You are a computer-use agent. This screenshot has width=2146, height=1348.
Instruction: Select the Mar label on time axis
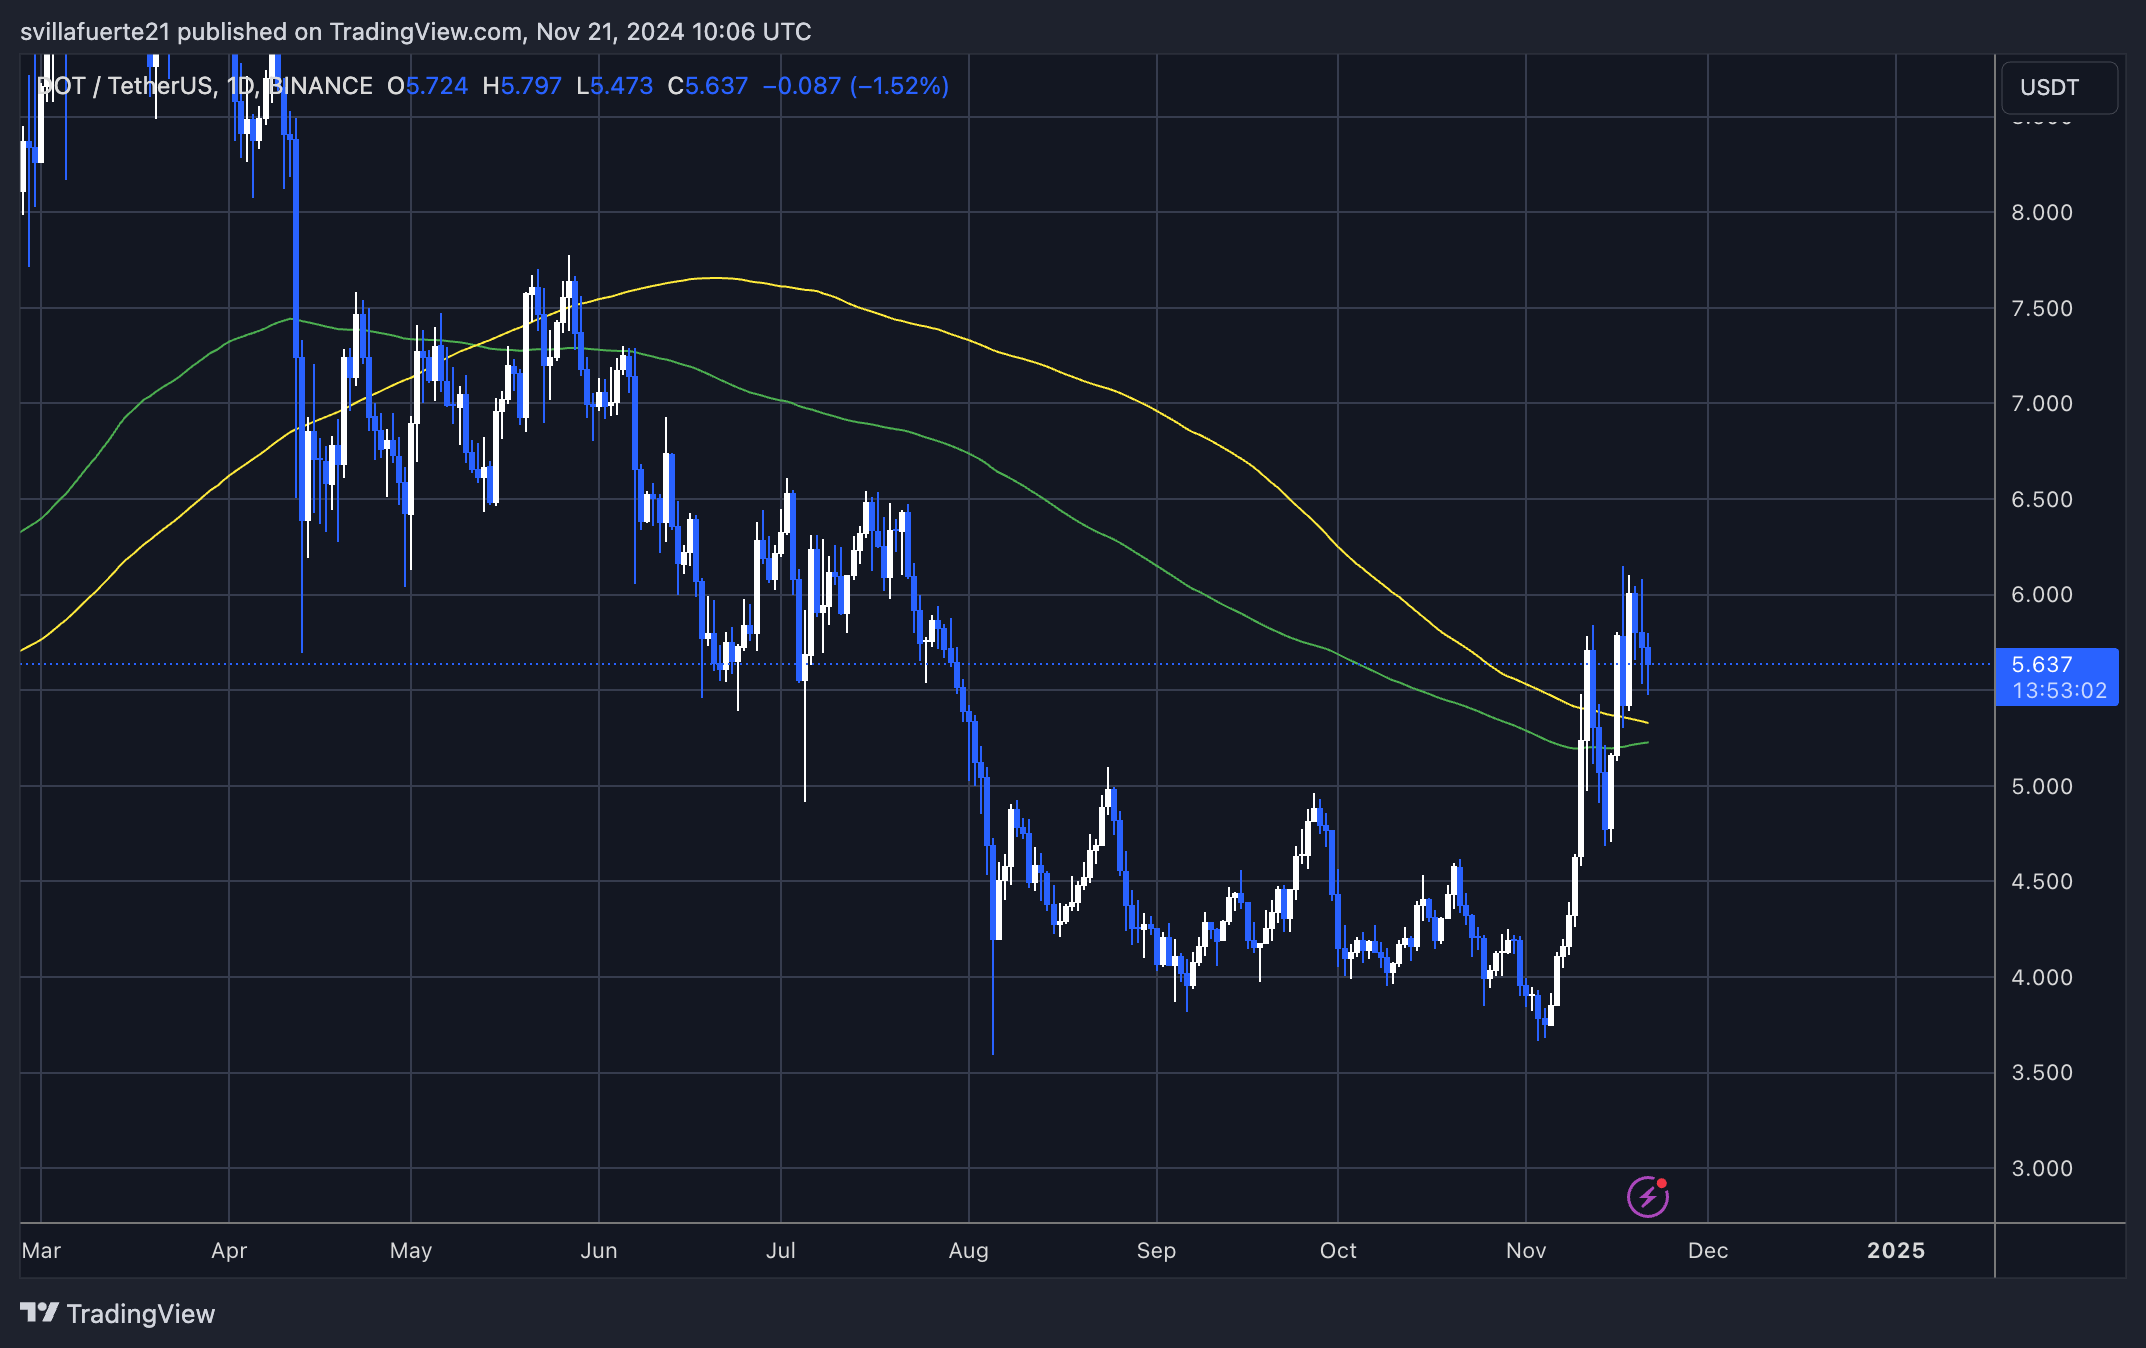pyautogui.click(x=41, y=1250)
